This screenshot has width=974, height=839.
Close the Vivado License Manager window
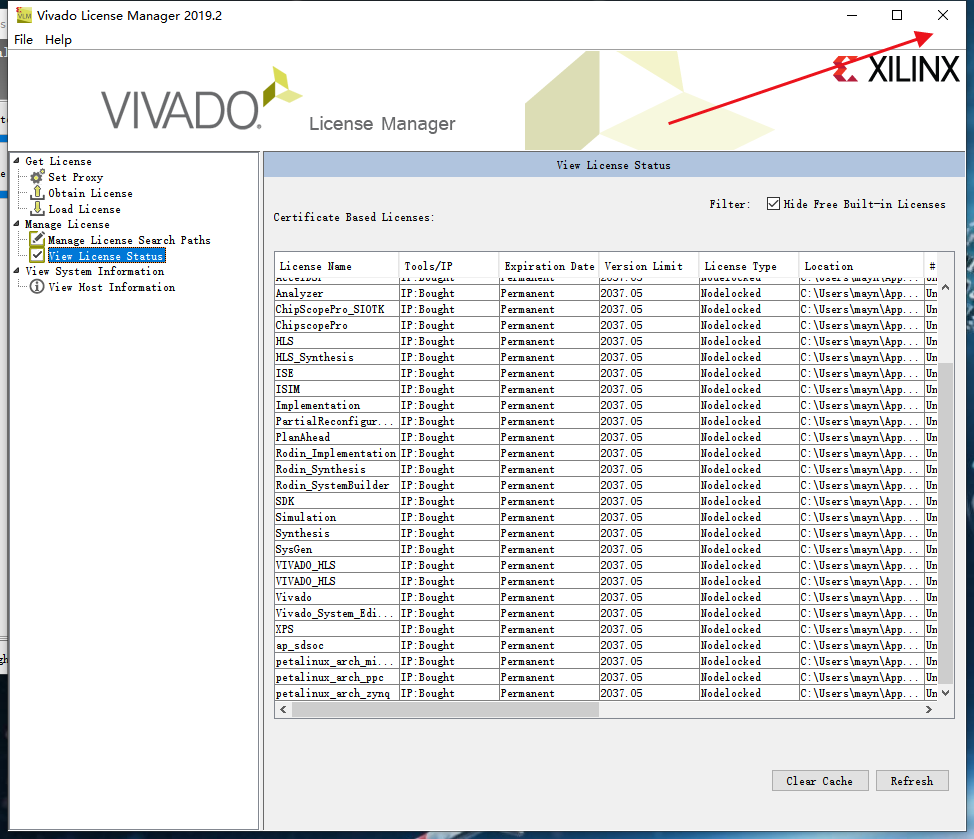pos(943,15)
